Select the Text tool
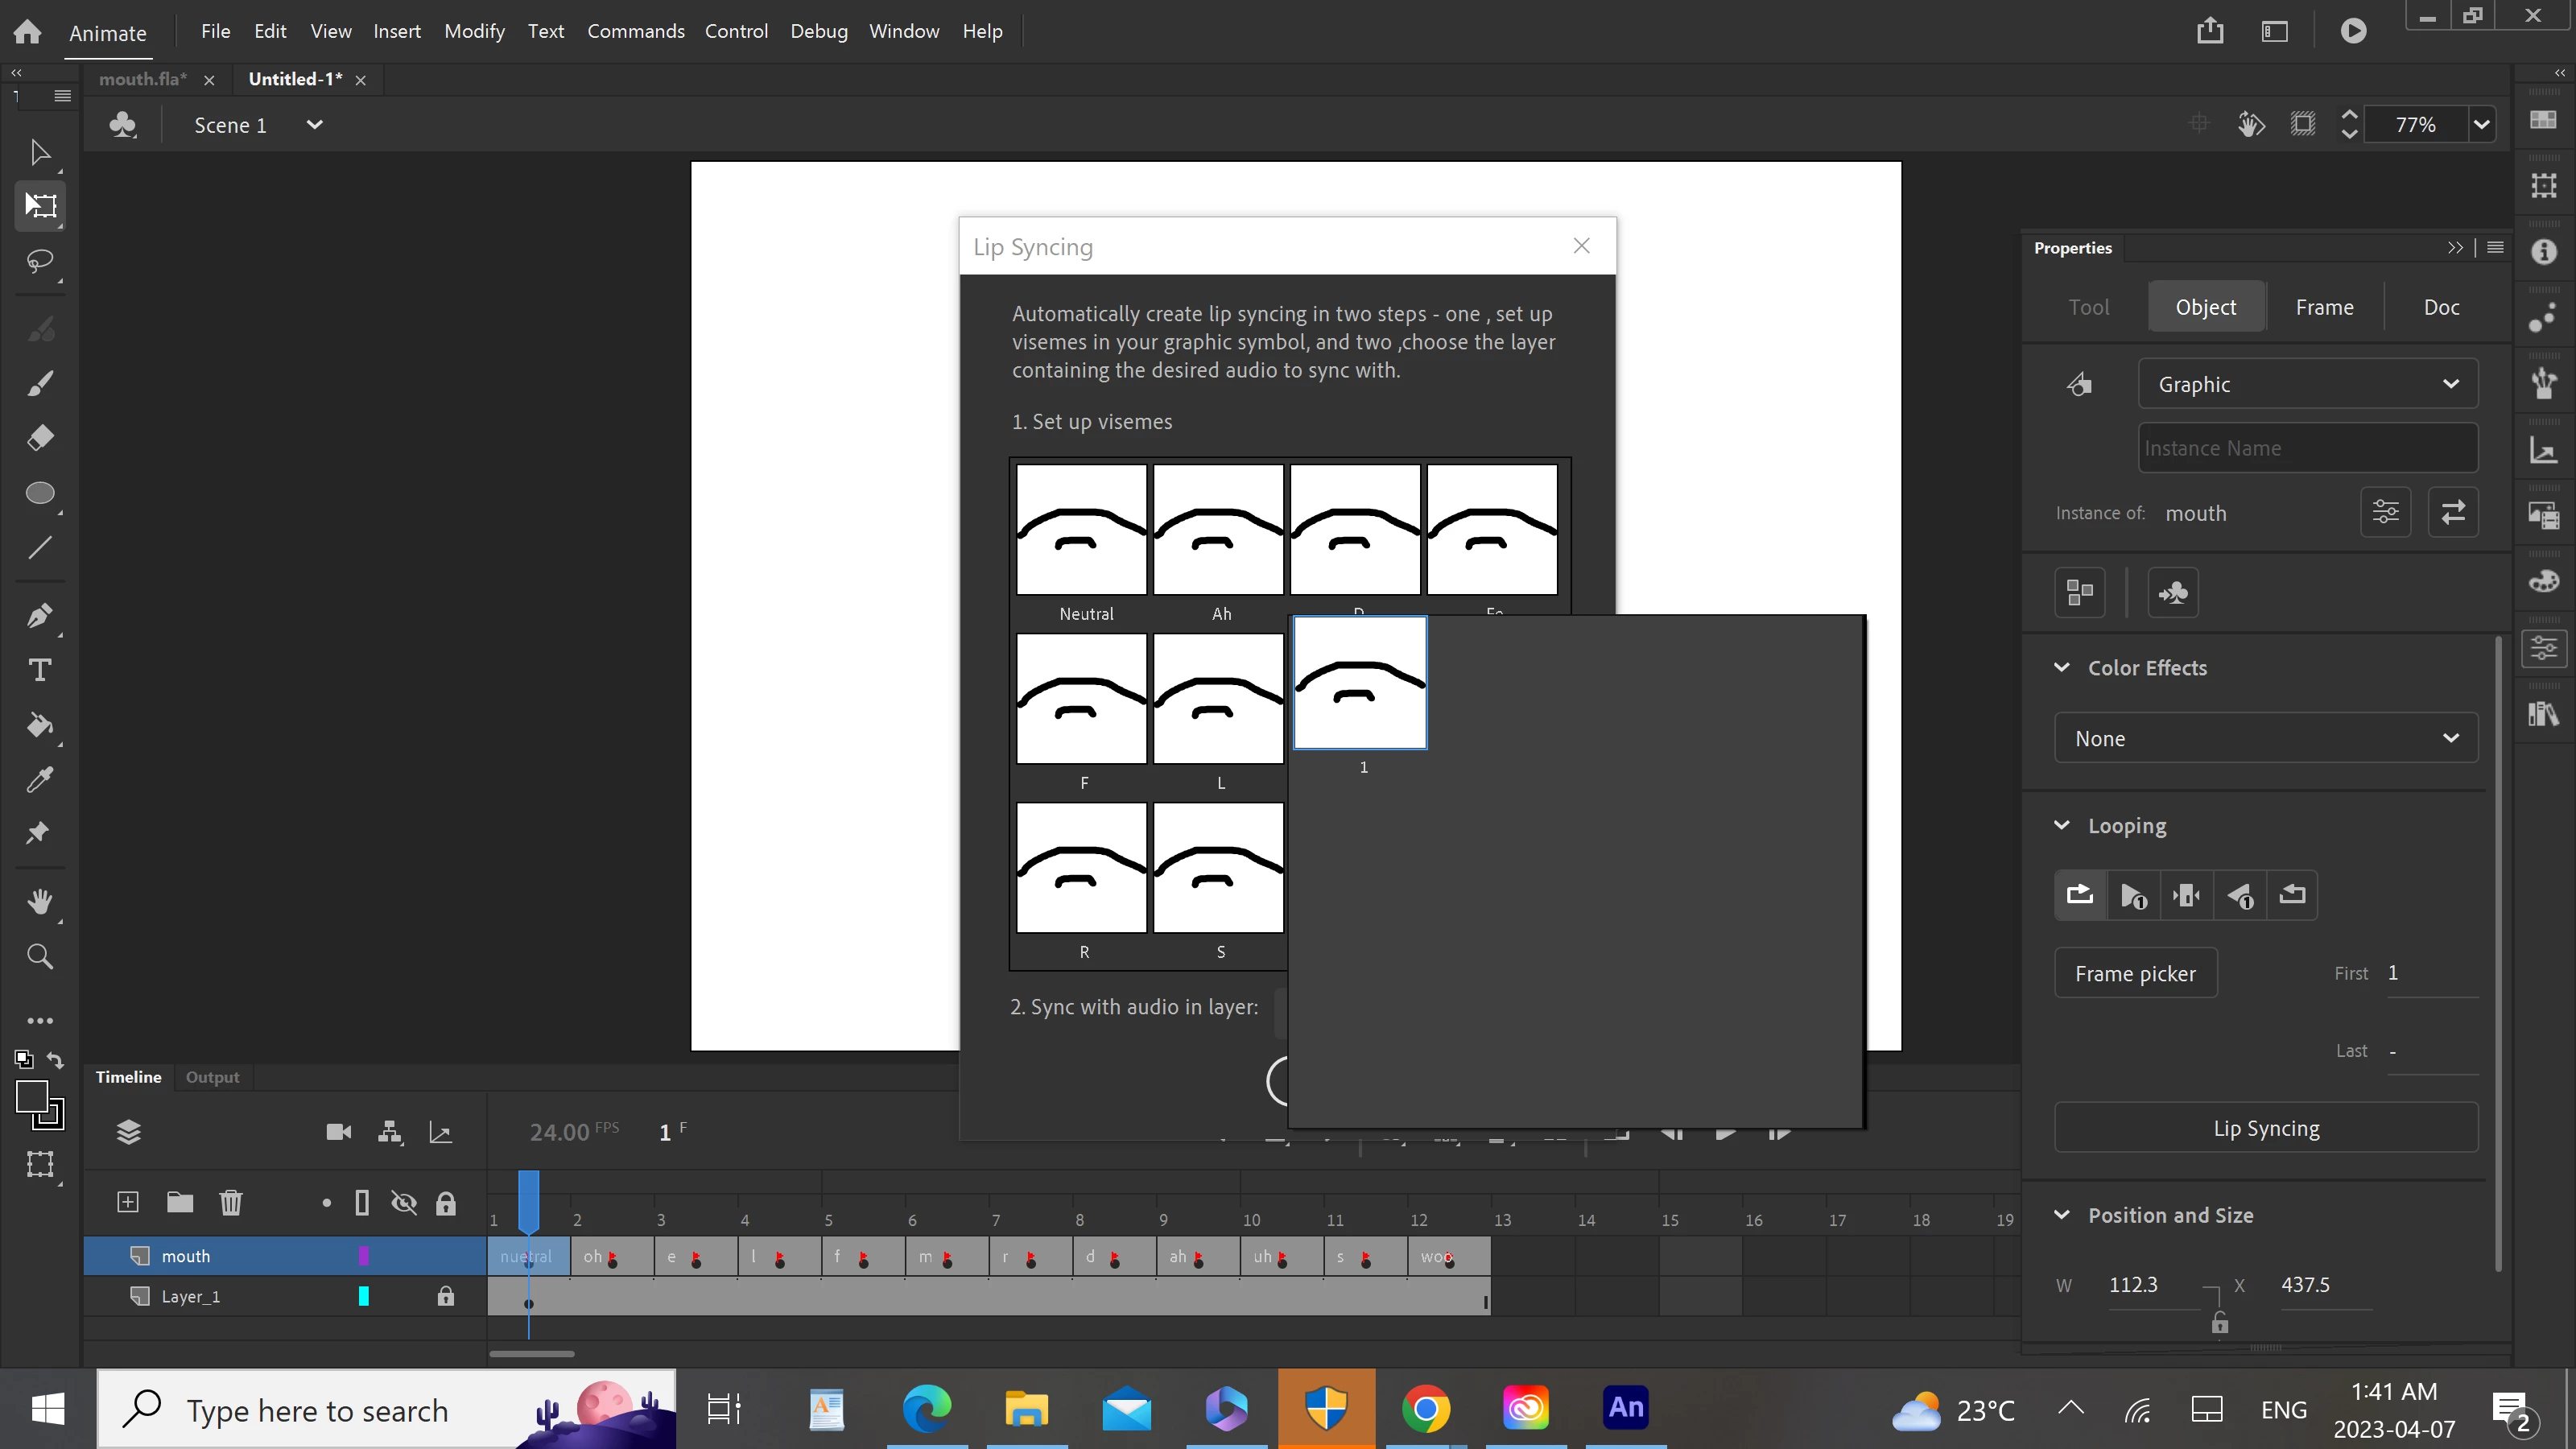Viewport: 2576px width, 1449px height. pyautogui.click(x=40, y=670)
